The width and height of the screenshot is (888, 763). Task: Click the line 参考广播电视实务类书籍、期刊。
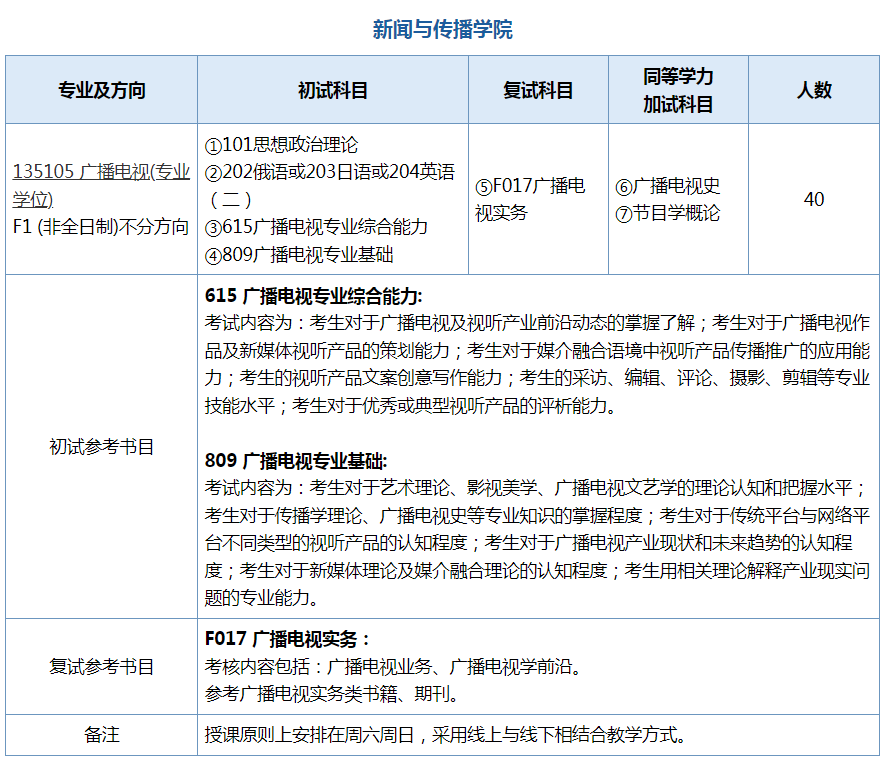pos(332,694)
